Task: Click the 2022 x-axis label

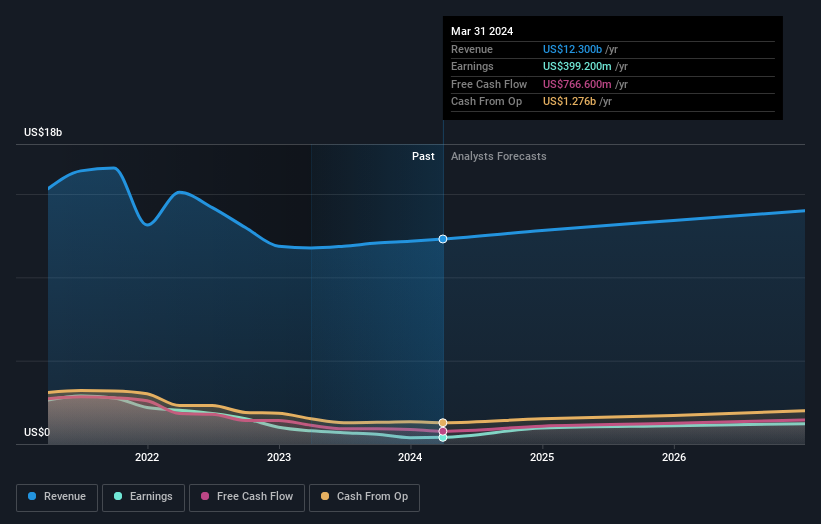Action: pos(147,457)
